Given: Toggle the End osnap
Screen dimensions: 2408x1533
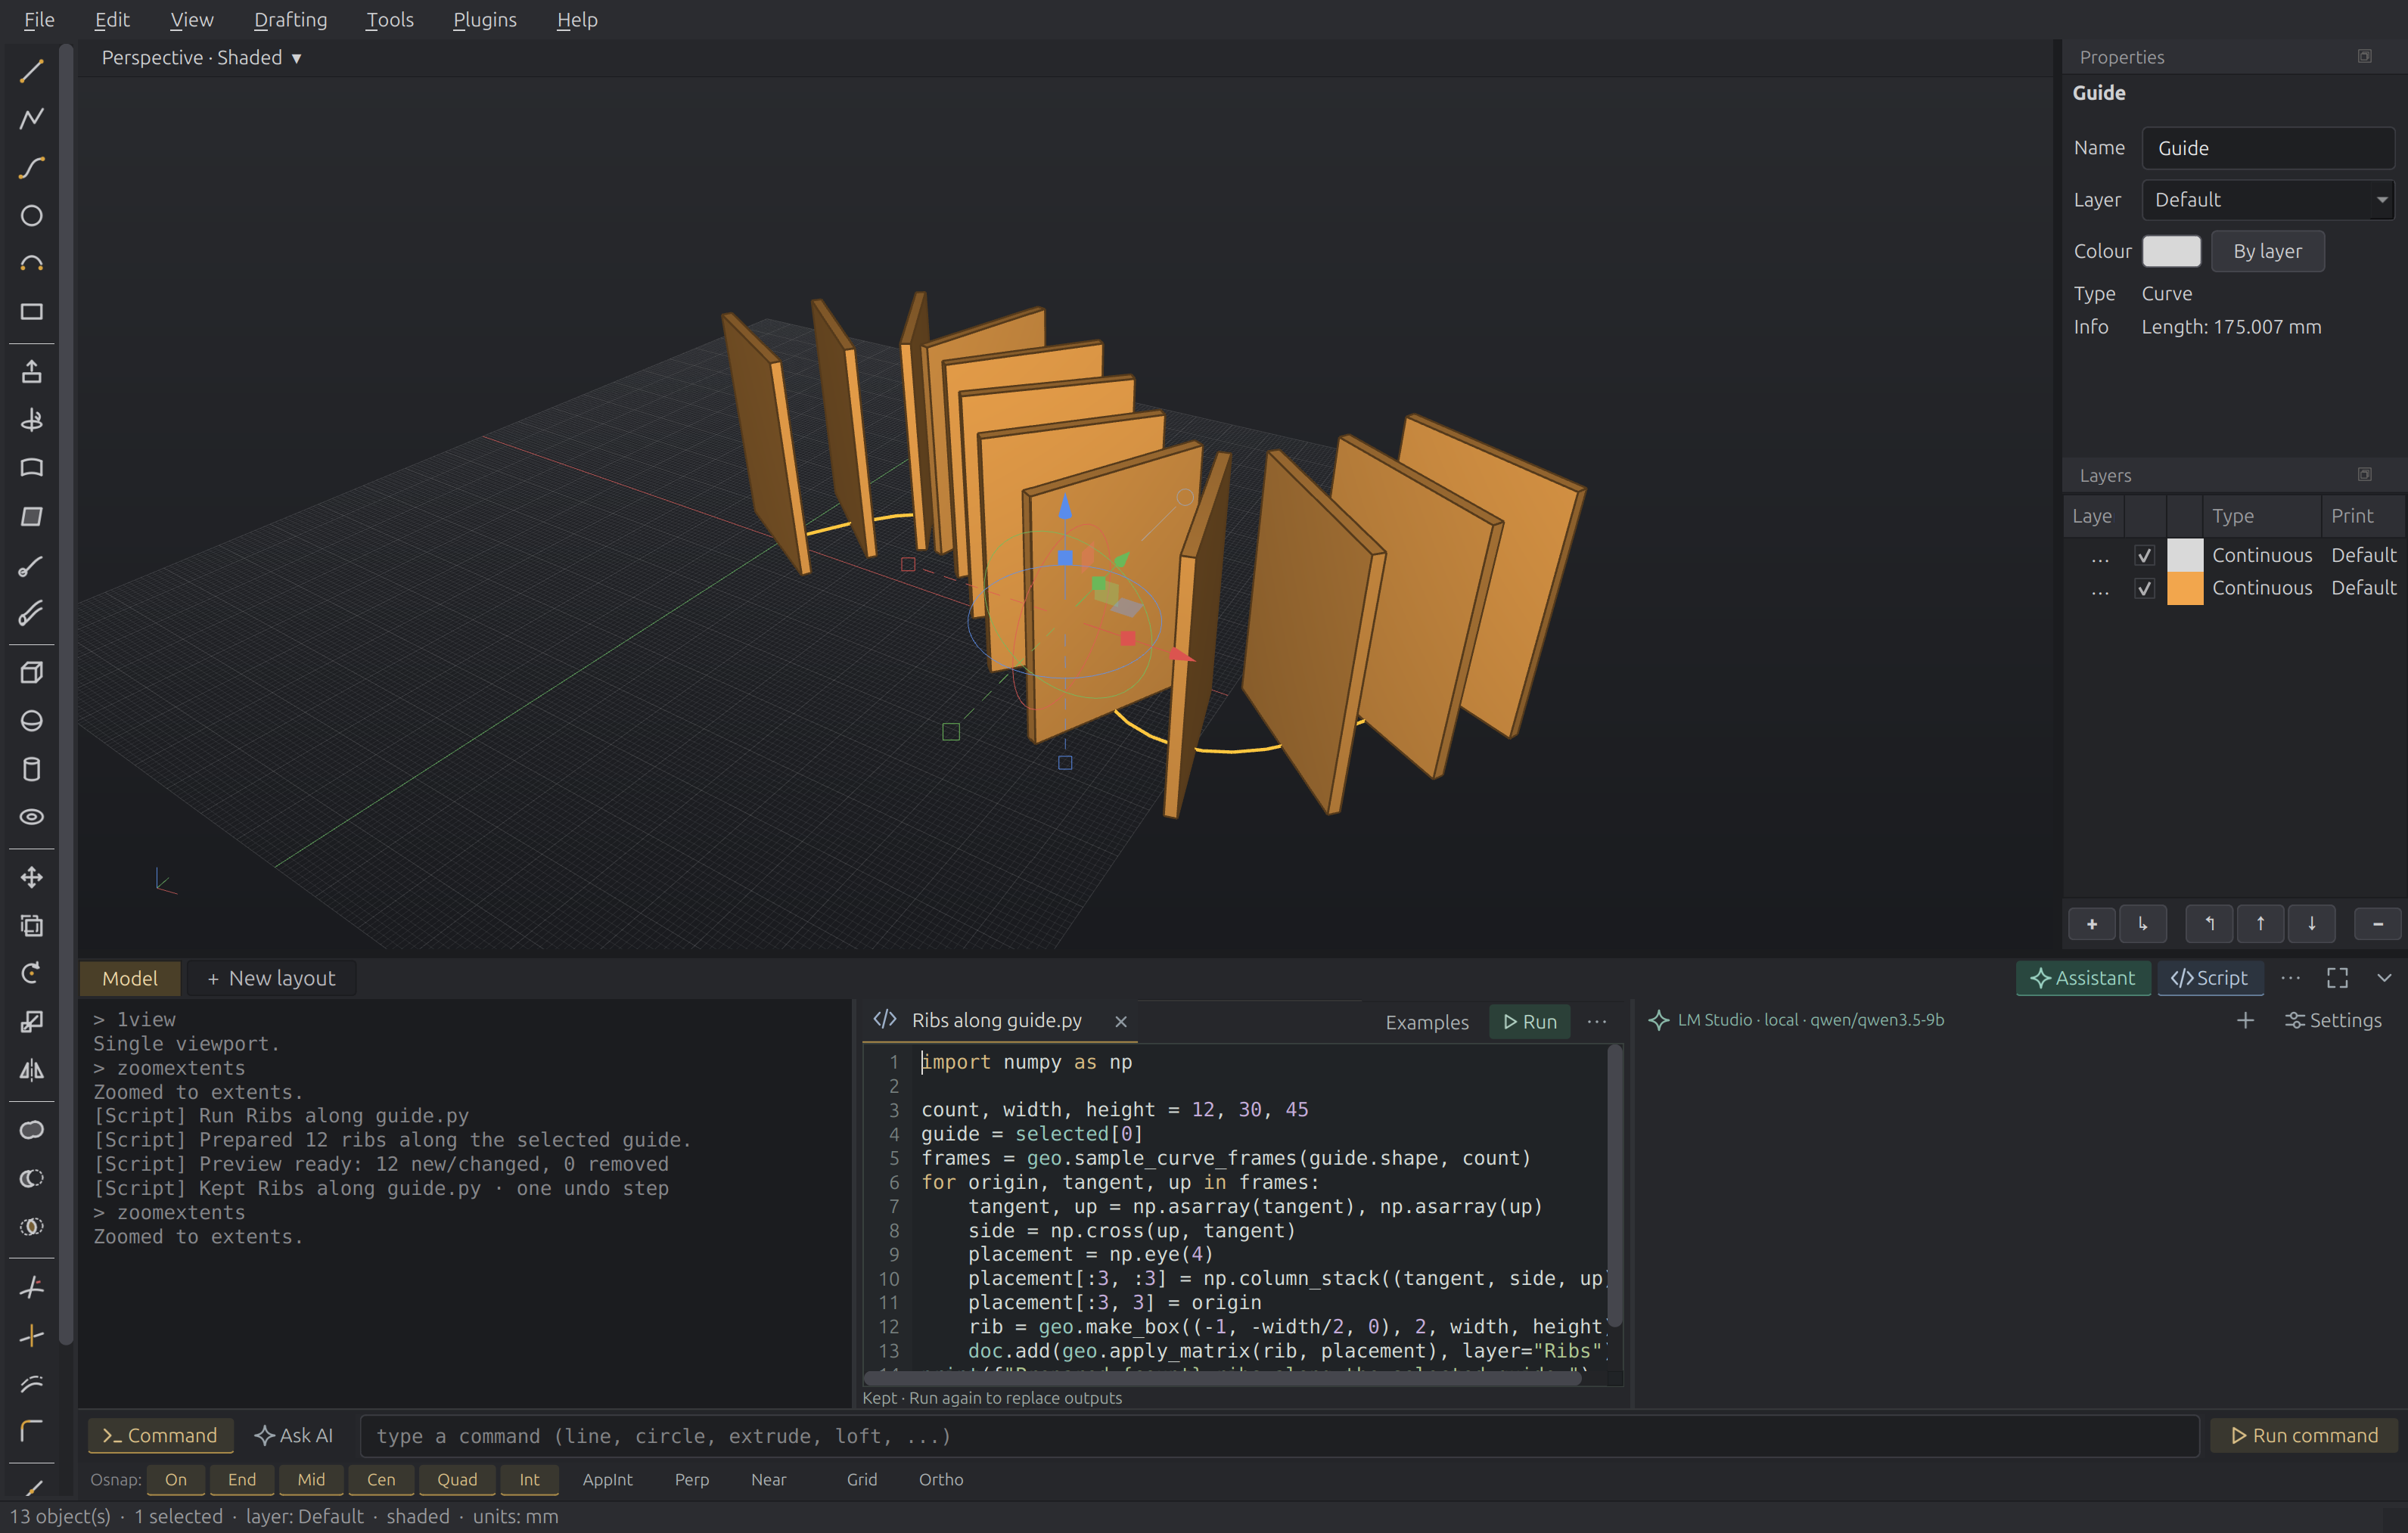Looking at the screenshot, I should click(242, 1479).
